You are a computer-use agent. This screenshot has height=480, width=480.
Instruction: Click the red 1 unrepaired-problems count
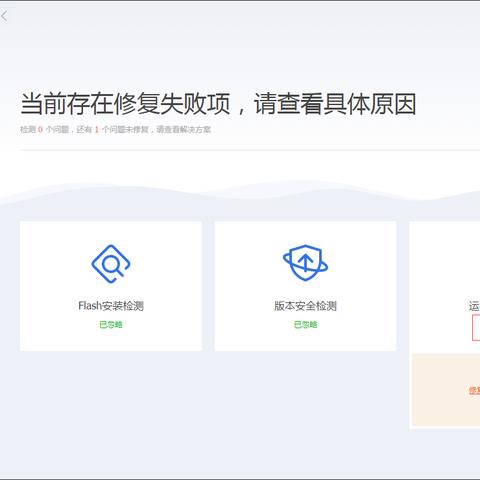point(97,129)
